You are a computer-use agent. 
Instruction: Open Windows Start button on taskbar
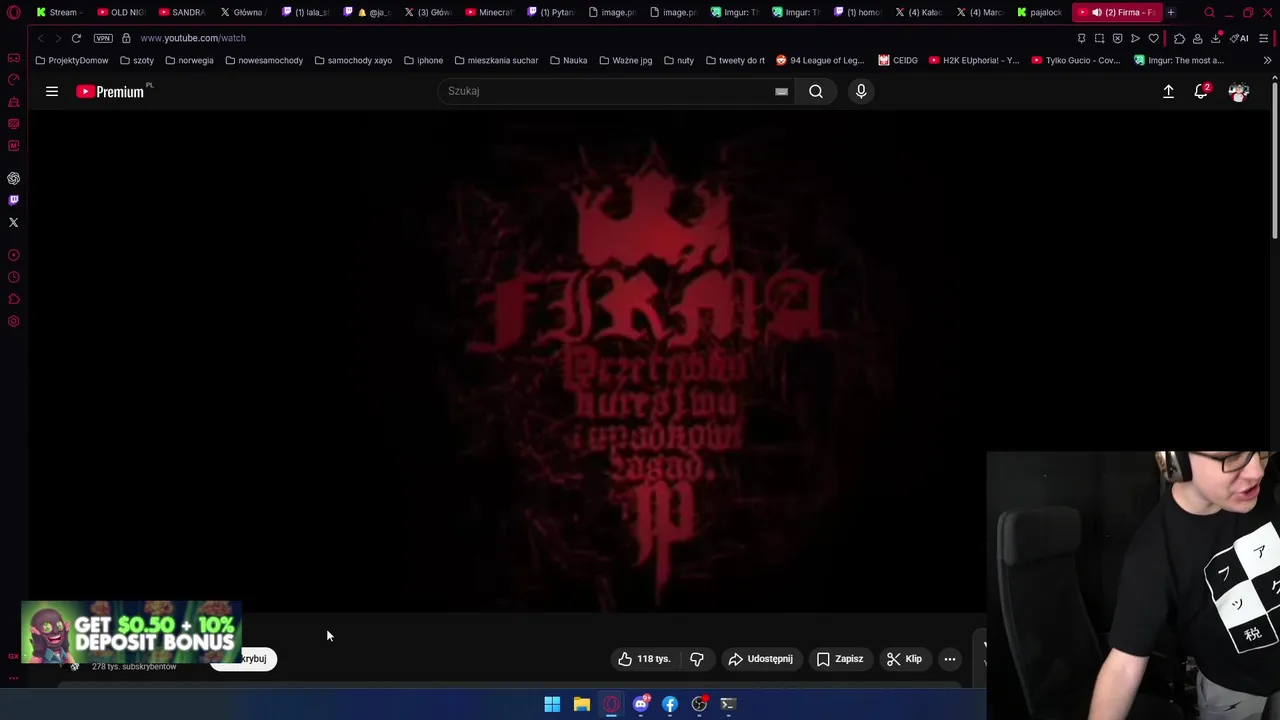(x=552, y=704)
